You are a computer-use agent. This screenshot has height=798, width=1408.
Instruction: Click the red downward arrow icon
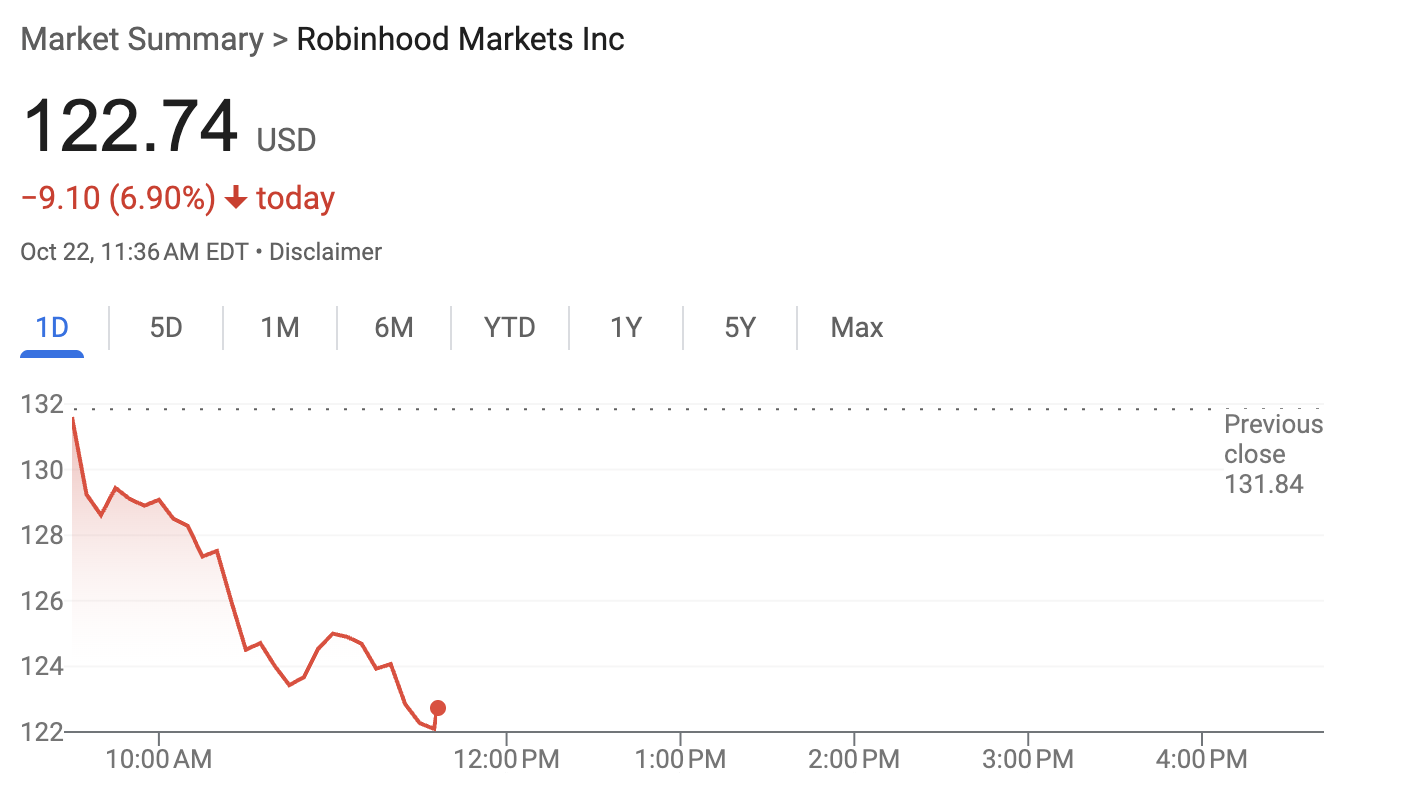pyautogui.click(x=236, y=197)
